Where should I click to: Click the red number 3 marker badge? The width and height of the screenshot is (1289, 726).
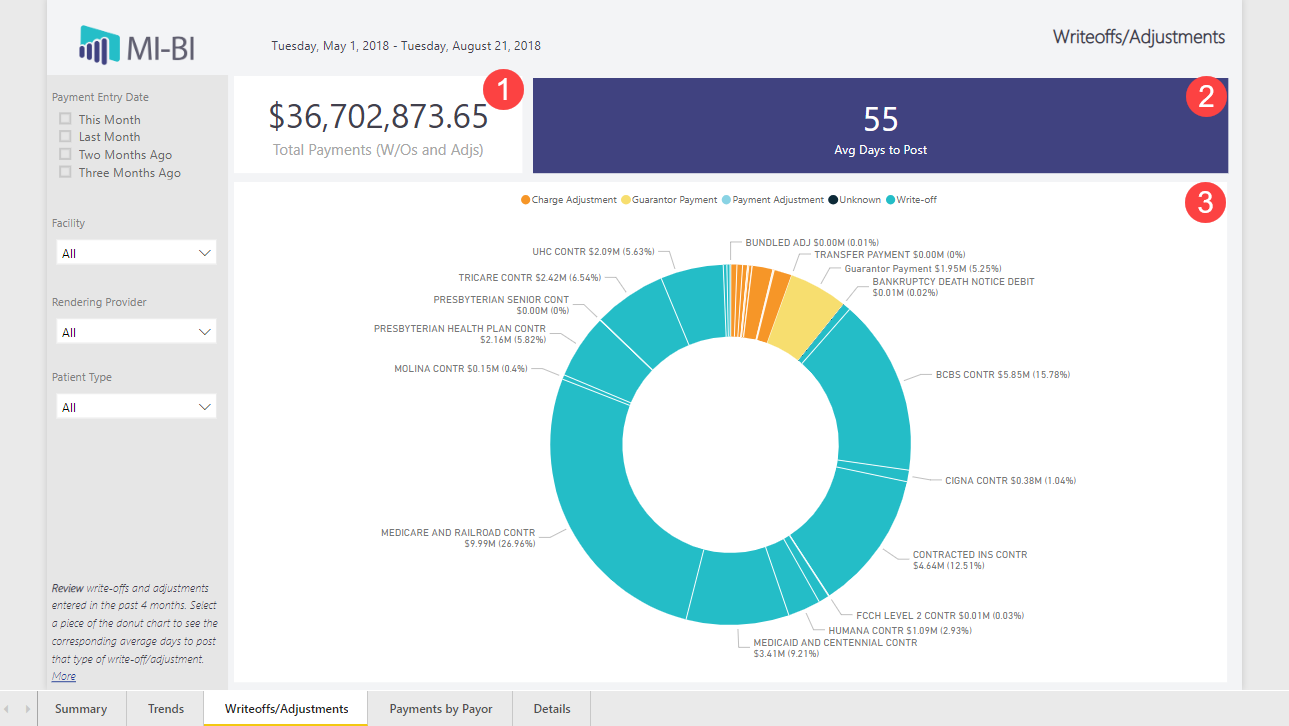1205,203
